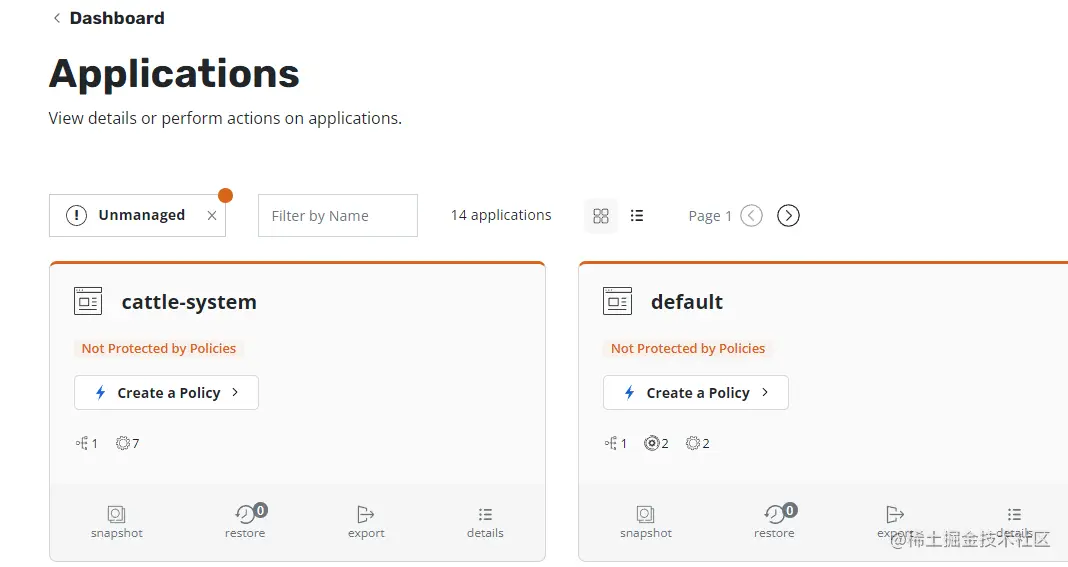This screenshot has height=567, width=1068.
Task: Export cattle-system application
Action: coord(366,522)
